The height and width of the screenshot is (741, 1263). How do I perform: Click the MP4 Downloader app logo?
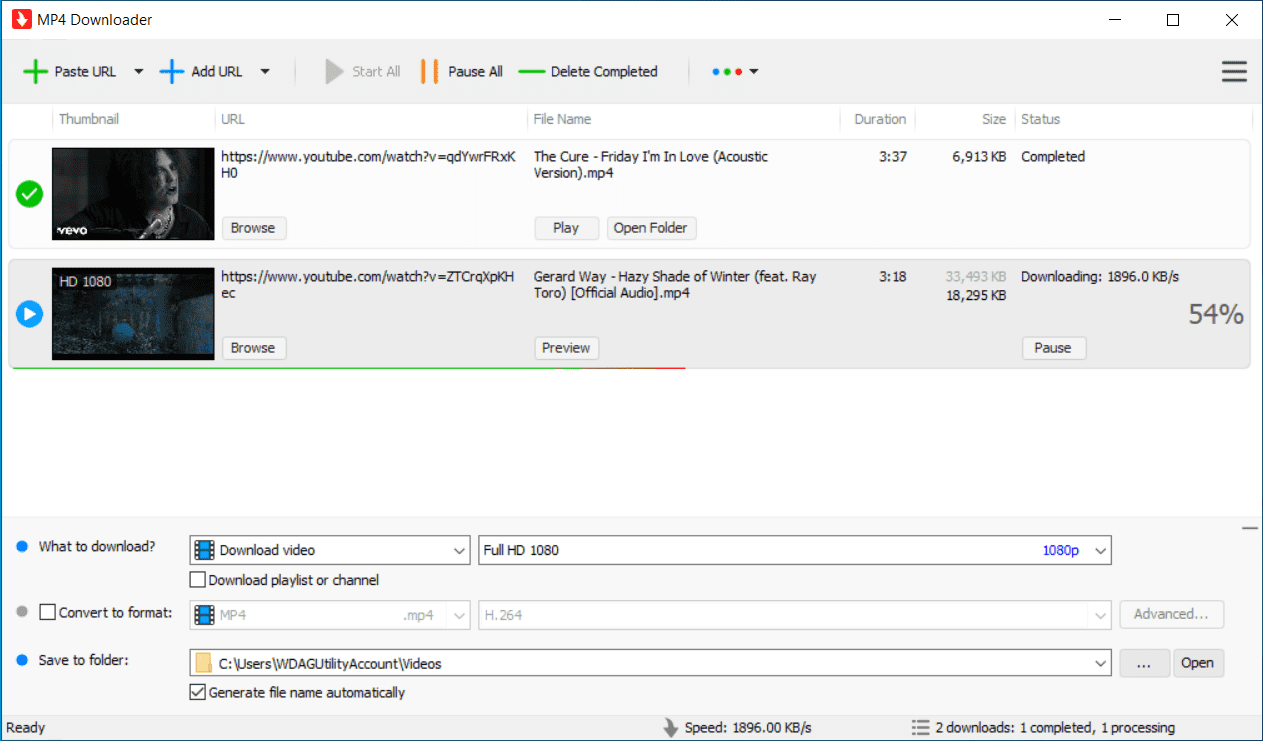point(20,19)
